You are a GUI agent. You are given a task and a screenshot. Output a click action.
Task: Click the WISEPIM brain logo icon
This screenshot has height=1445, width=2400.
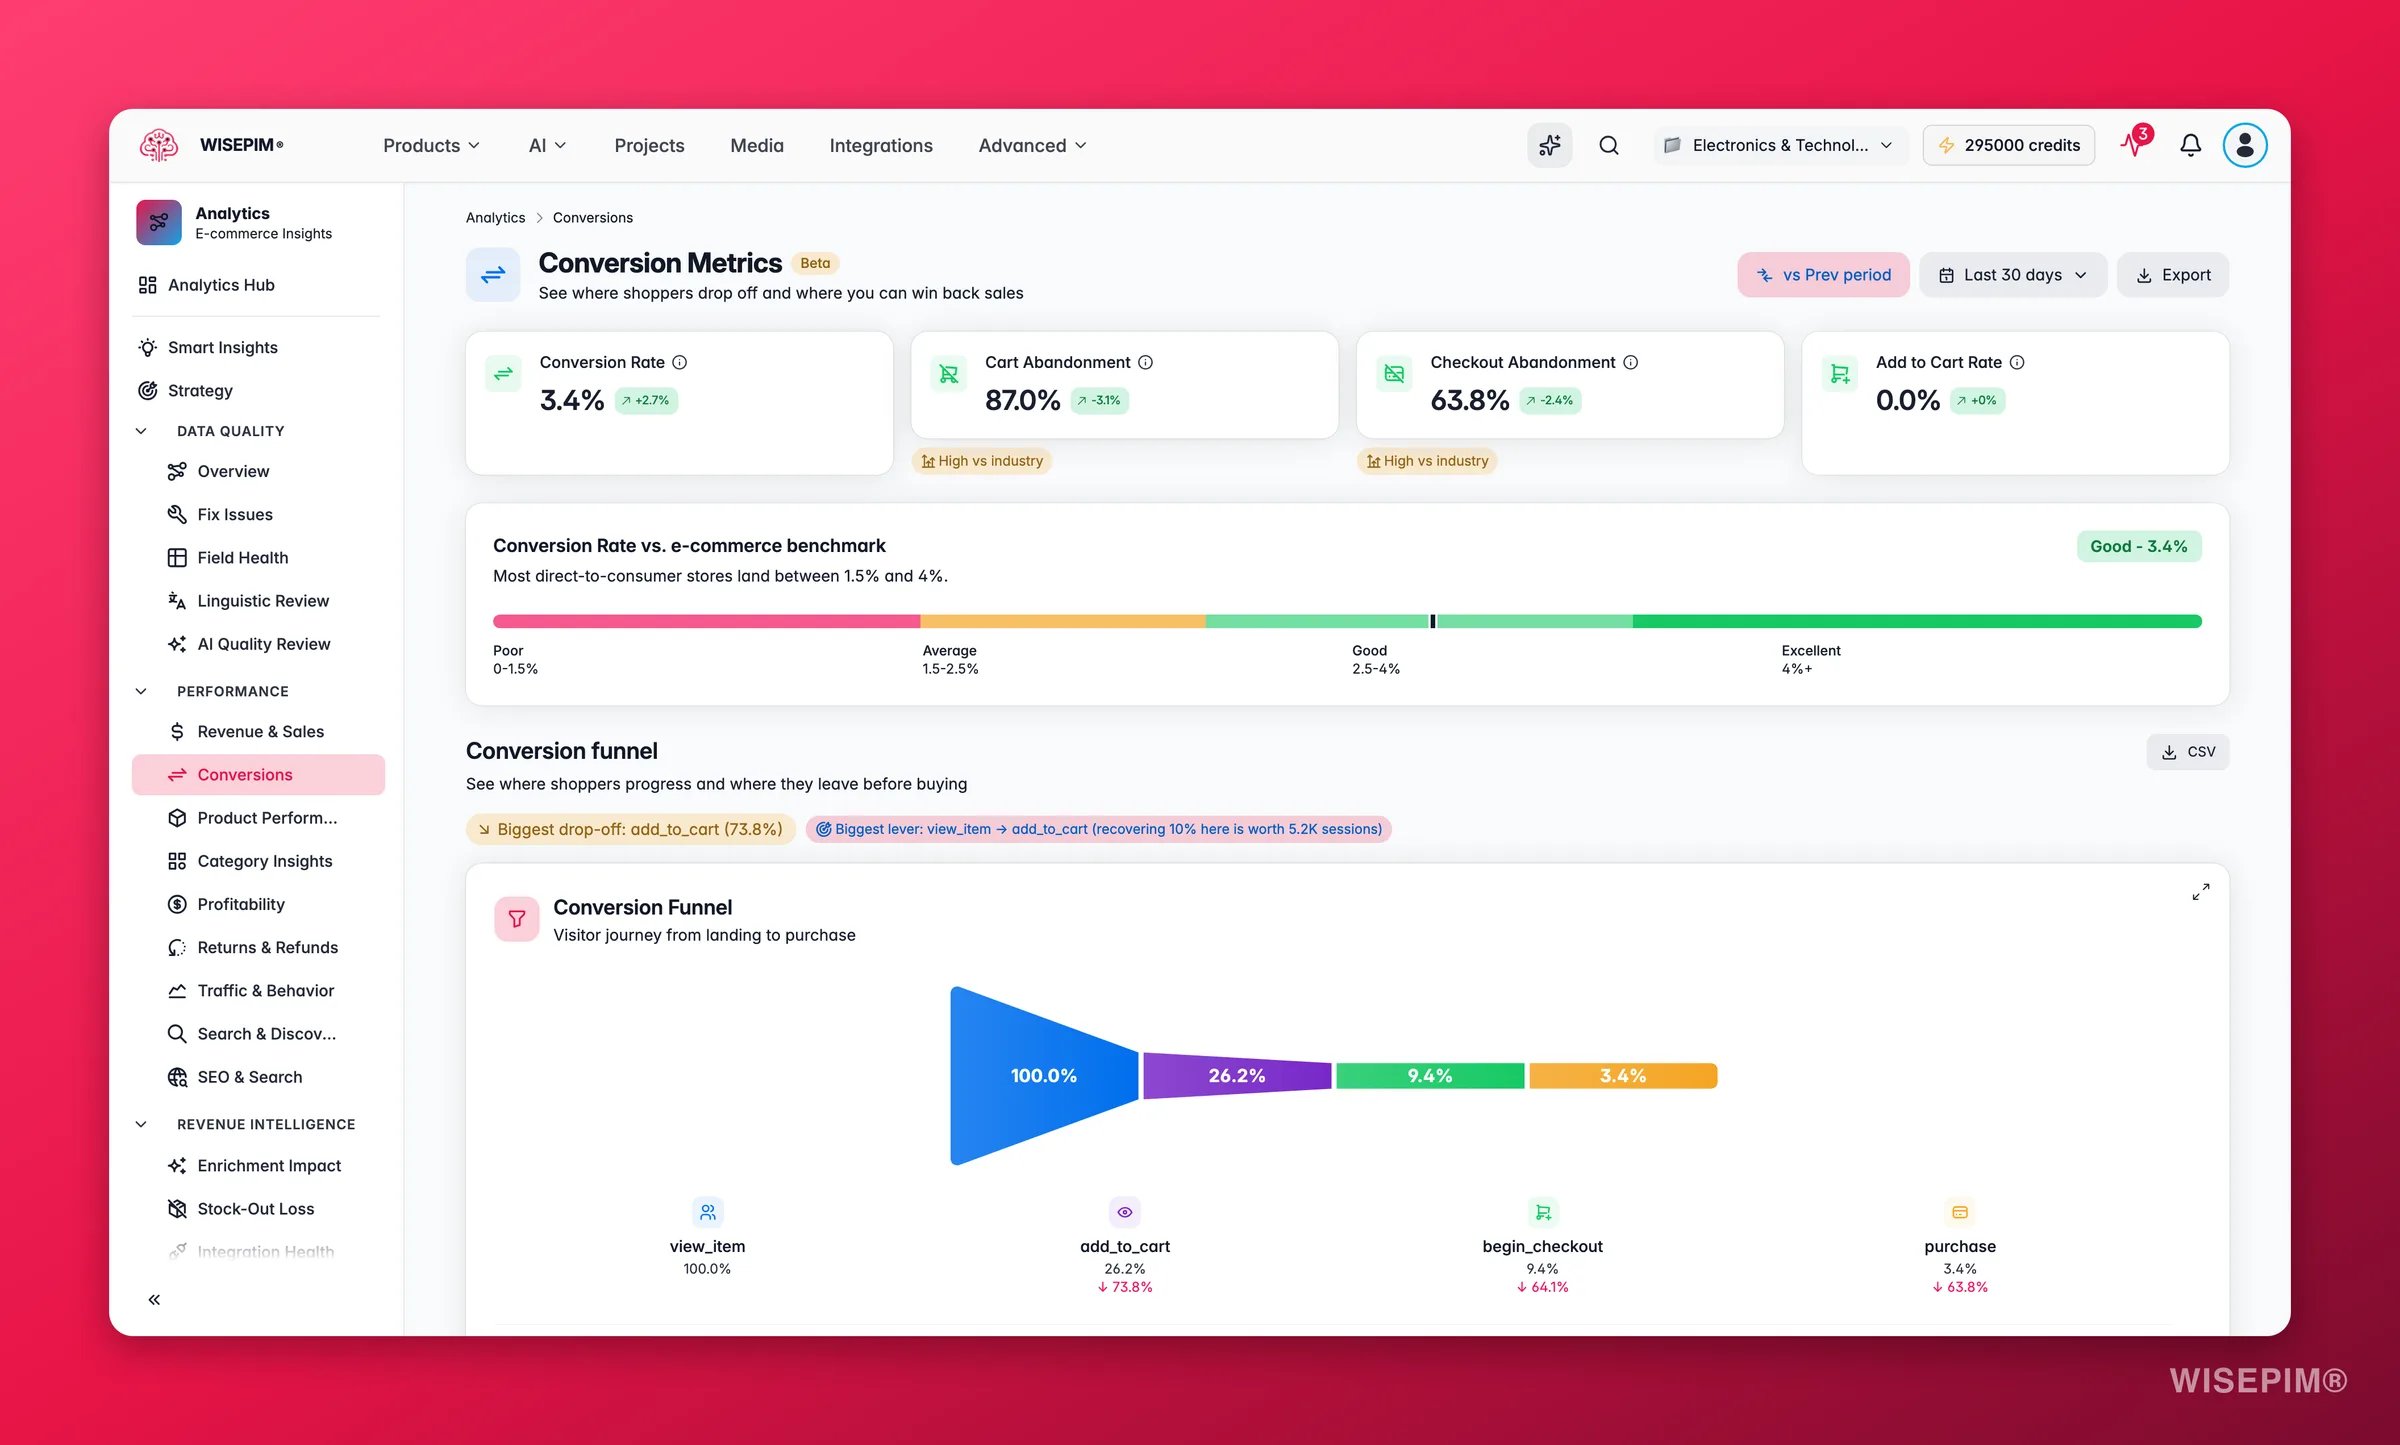click(x=159, y=145)
